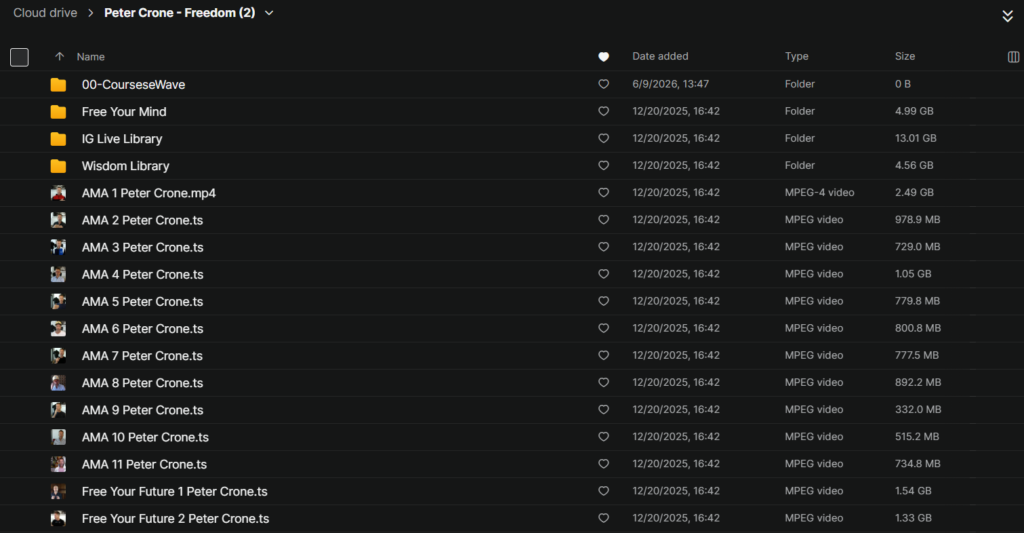Favorite AMA 1 Peter Crone.mp4 with heart
The image size is (1024, 533).
click(x=603, y=193)
